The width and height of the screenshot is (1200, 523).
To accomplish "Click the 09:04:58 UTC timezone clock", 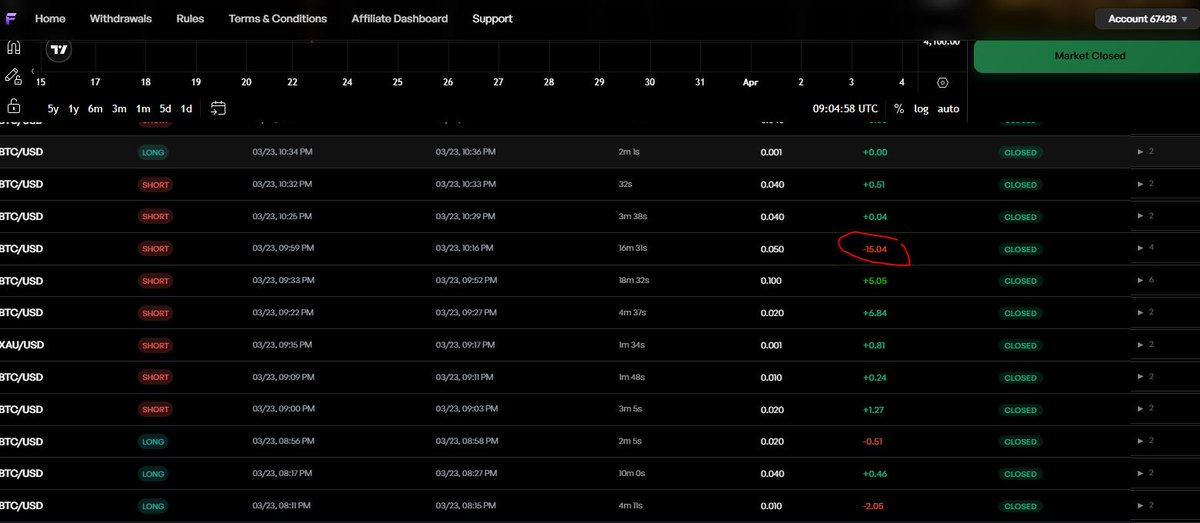I will [845, 108].
